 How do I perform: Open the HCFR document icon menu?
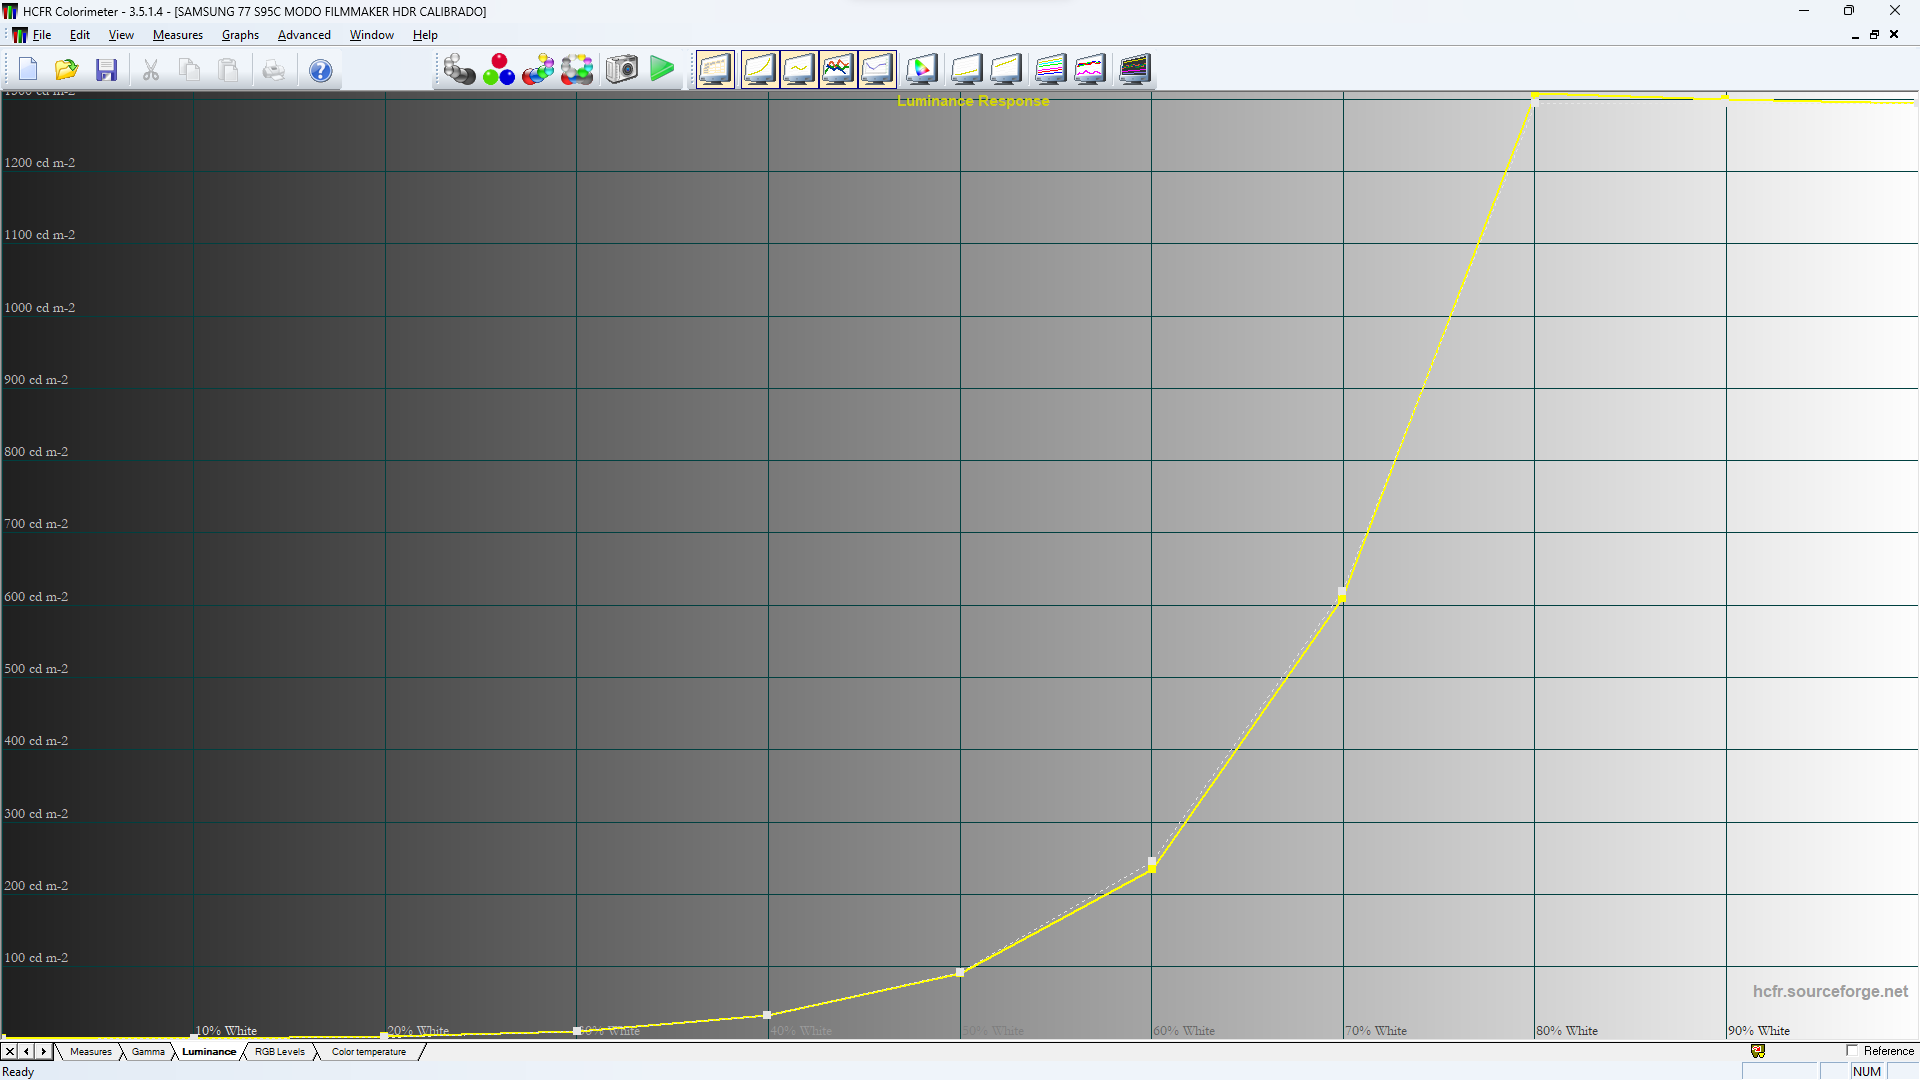tap(19, 35)
